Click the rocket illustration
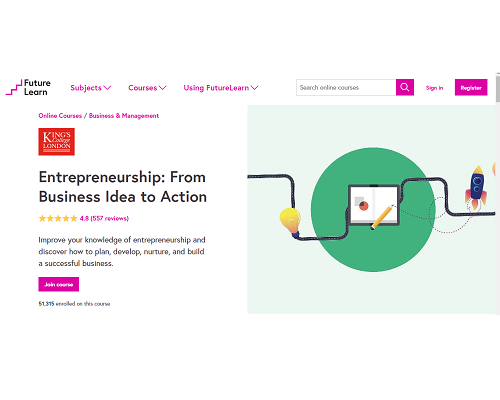The height and width of the screenshot is (400, 500). point(476,187)
